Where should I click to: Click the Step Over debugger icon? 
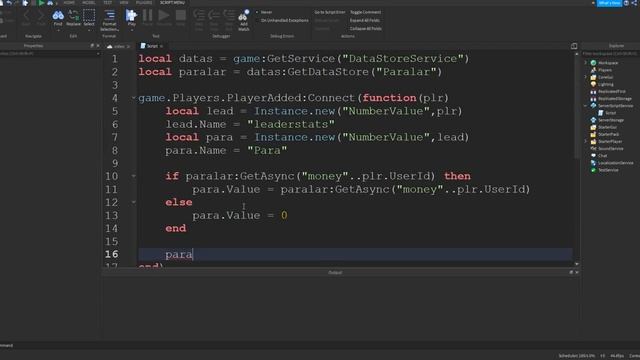tap(214, 16)
